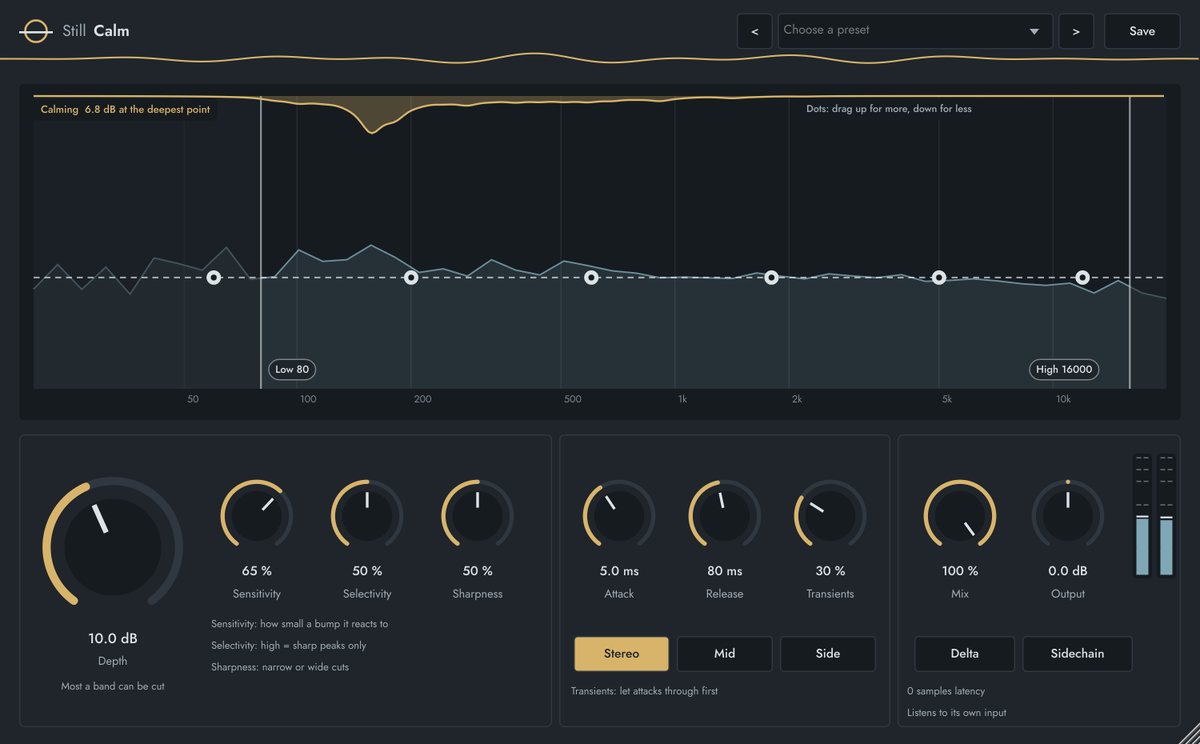
Task: Click the Depth knob
Action: tap(113, 545)
